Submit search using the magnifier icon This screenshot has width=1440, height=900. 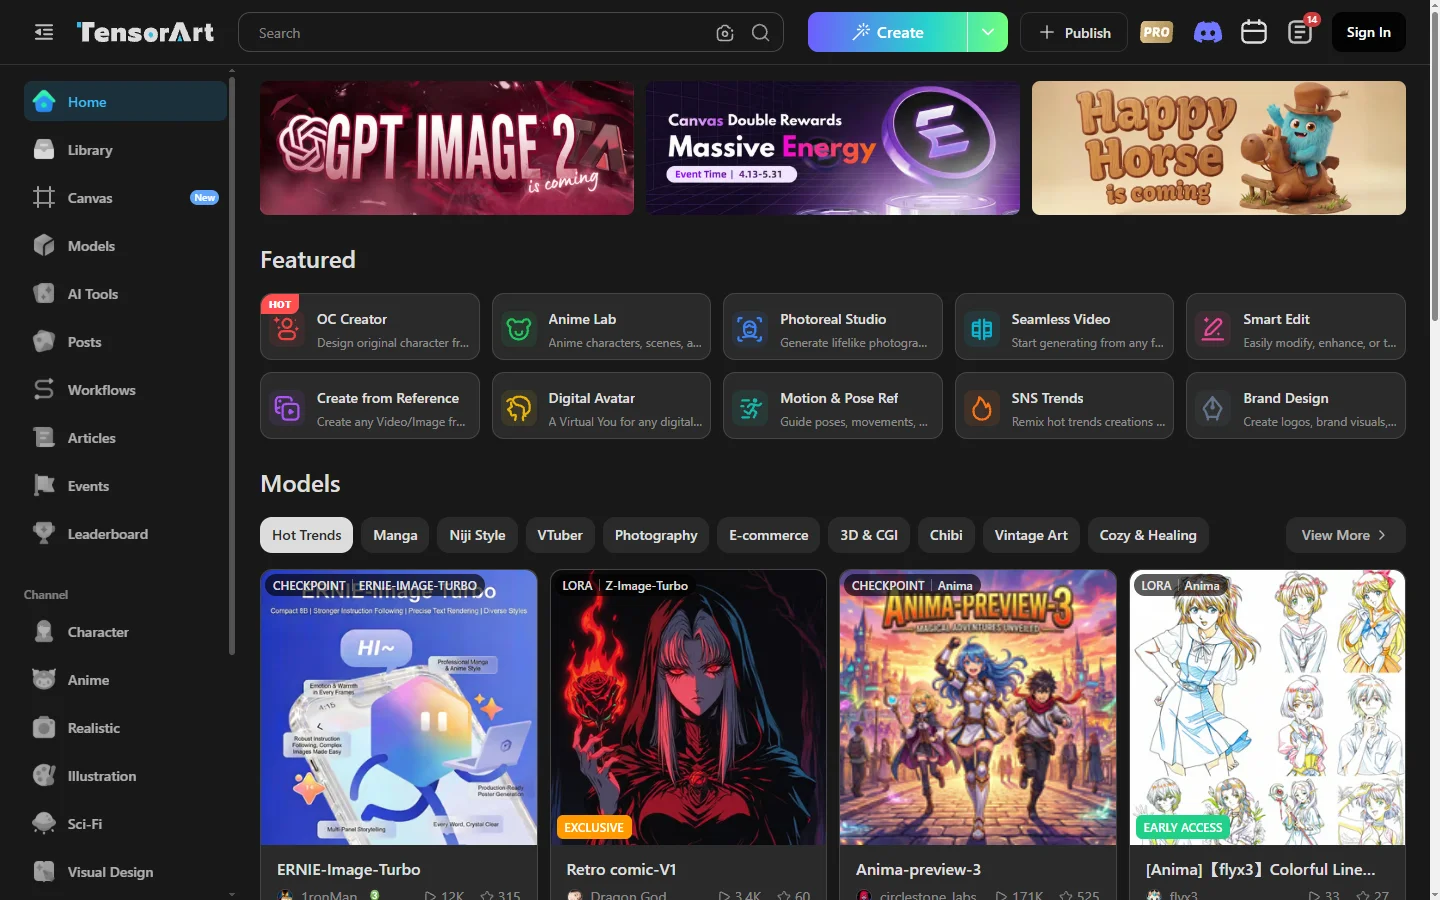point(761,33)
